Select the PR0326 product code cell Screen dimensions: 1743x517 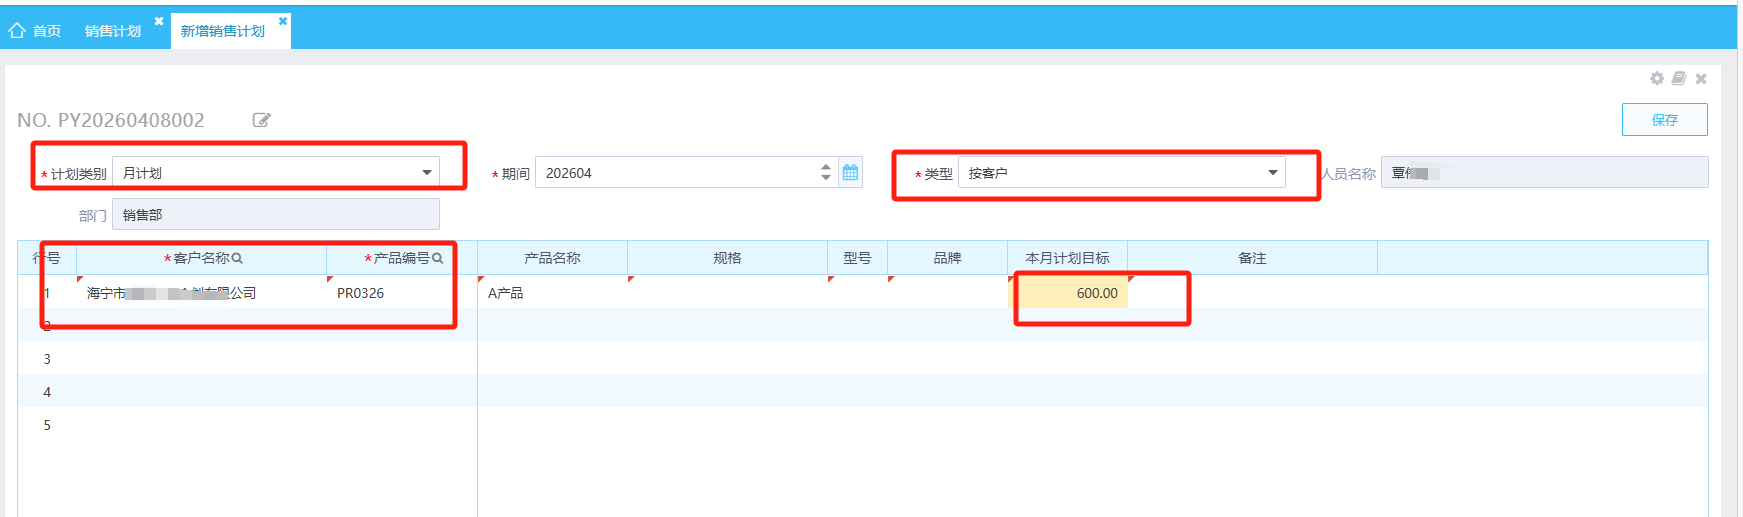coord(402,293)
